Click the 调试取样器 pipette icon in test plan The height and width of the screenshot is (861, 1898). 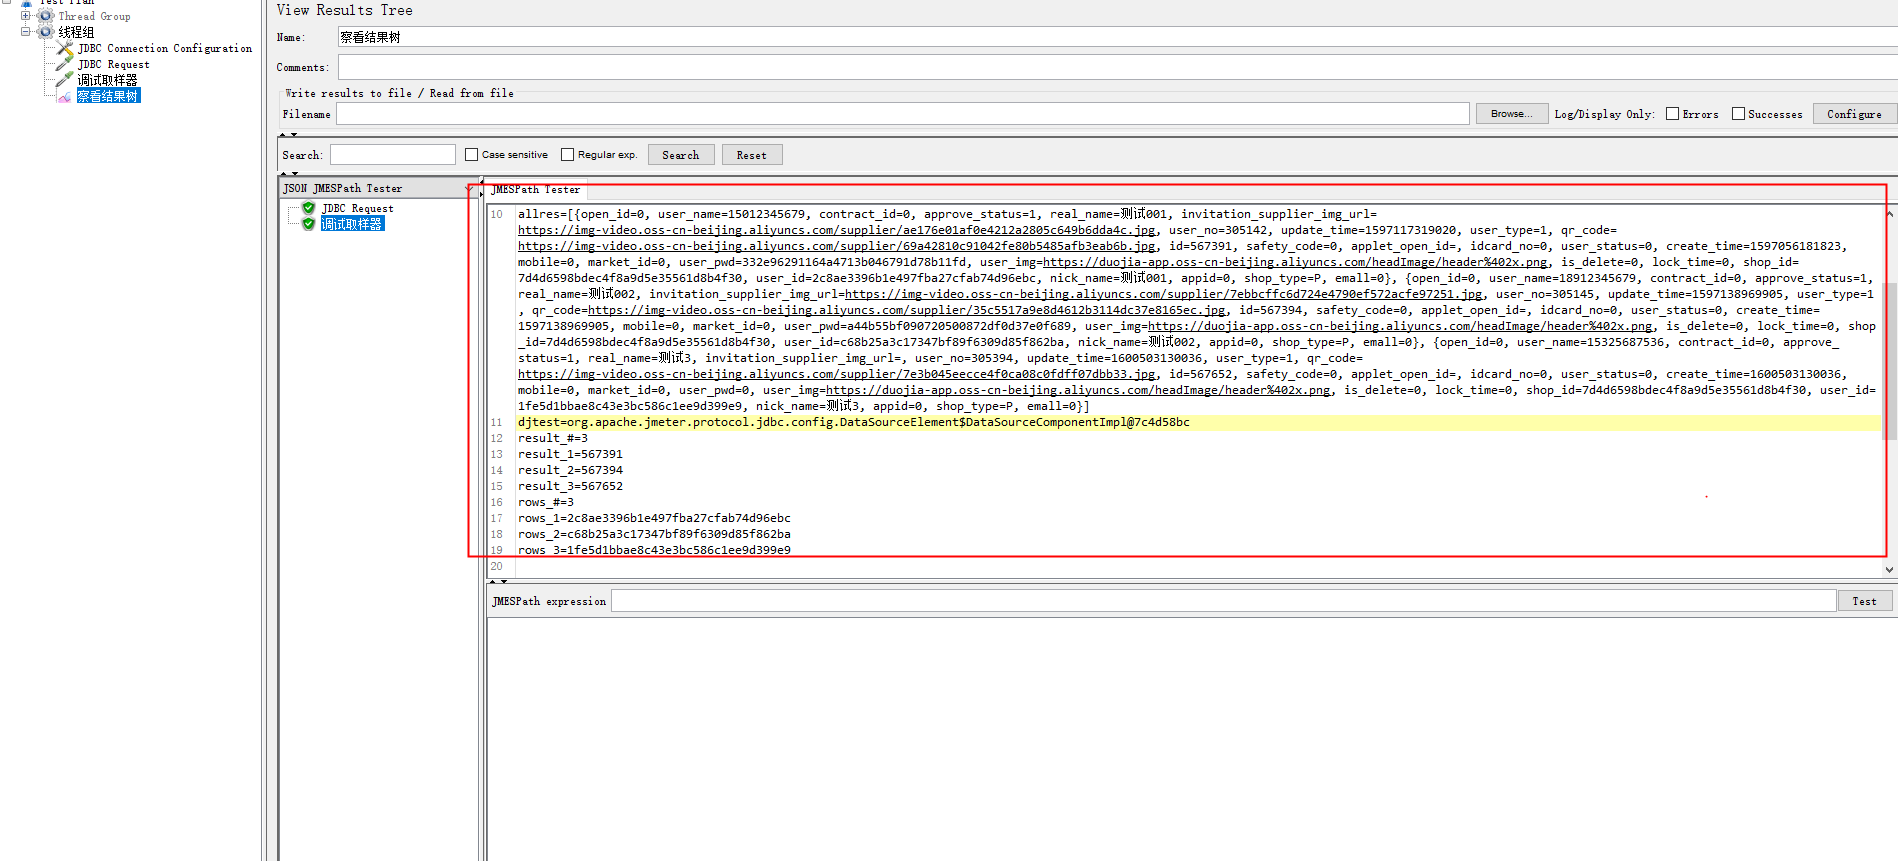(65, 80)
